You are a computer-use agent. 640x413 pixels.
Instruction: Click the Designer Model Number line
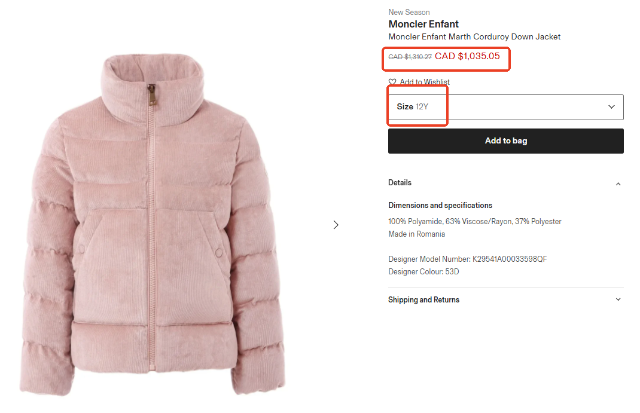point(467,259)
